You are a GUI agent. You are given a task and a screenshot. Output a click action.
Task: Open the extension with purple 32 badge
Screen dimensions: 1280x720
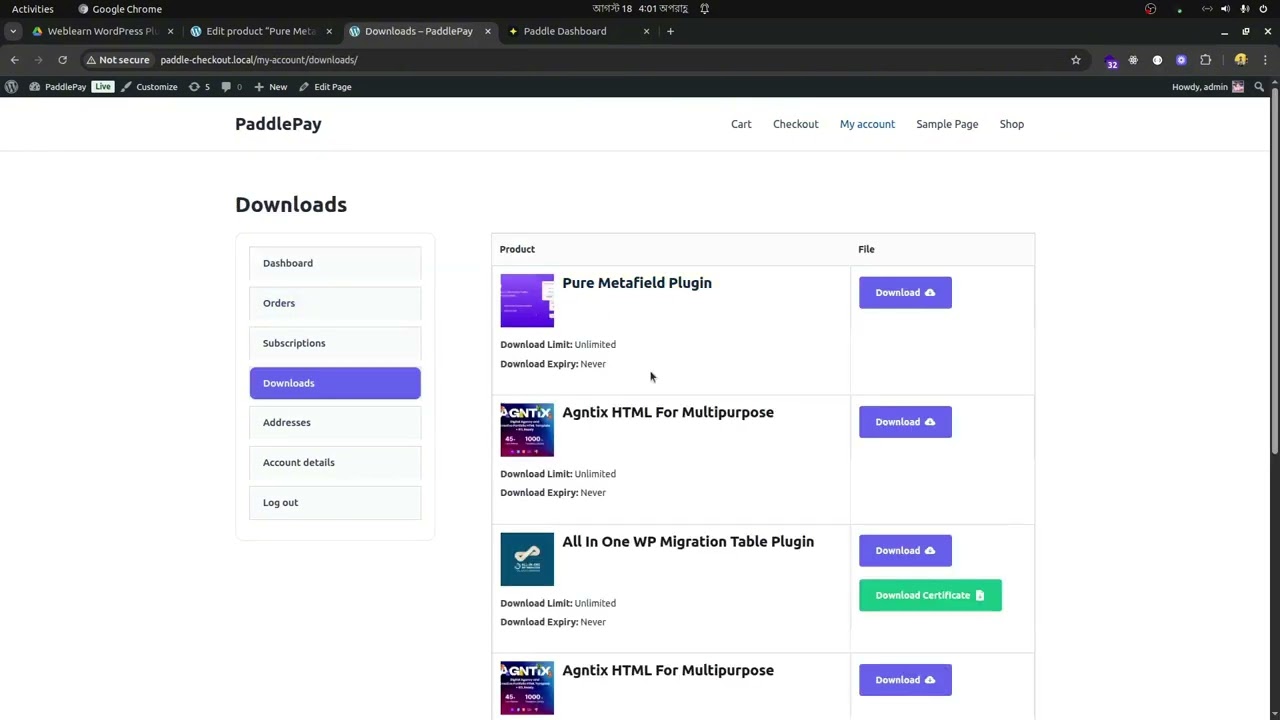[1111, 61]
